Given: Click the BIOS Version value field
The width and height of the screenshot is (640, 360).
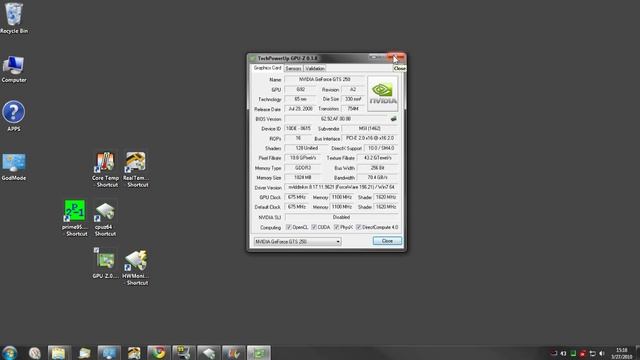Looking at the screenshot, I should coord(336,119).
